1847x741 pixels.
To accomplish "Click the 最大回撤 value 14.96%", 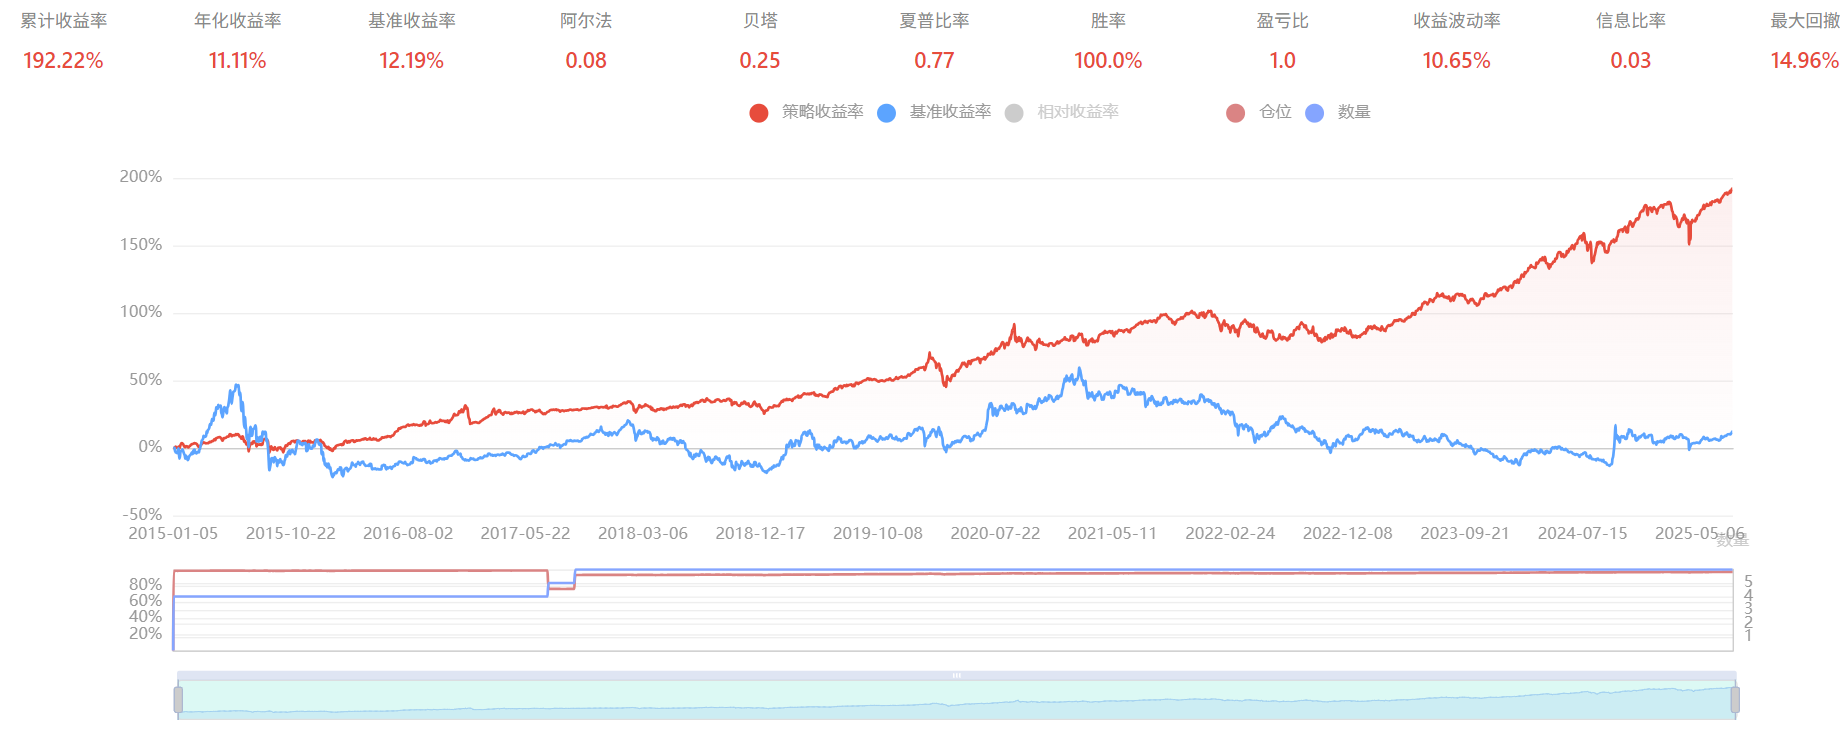I will (x=1803, y=61).
